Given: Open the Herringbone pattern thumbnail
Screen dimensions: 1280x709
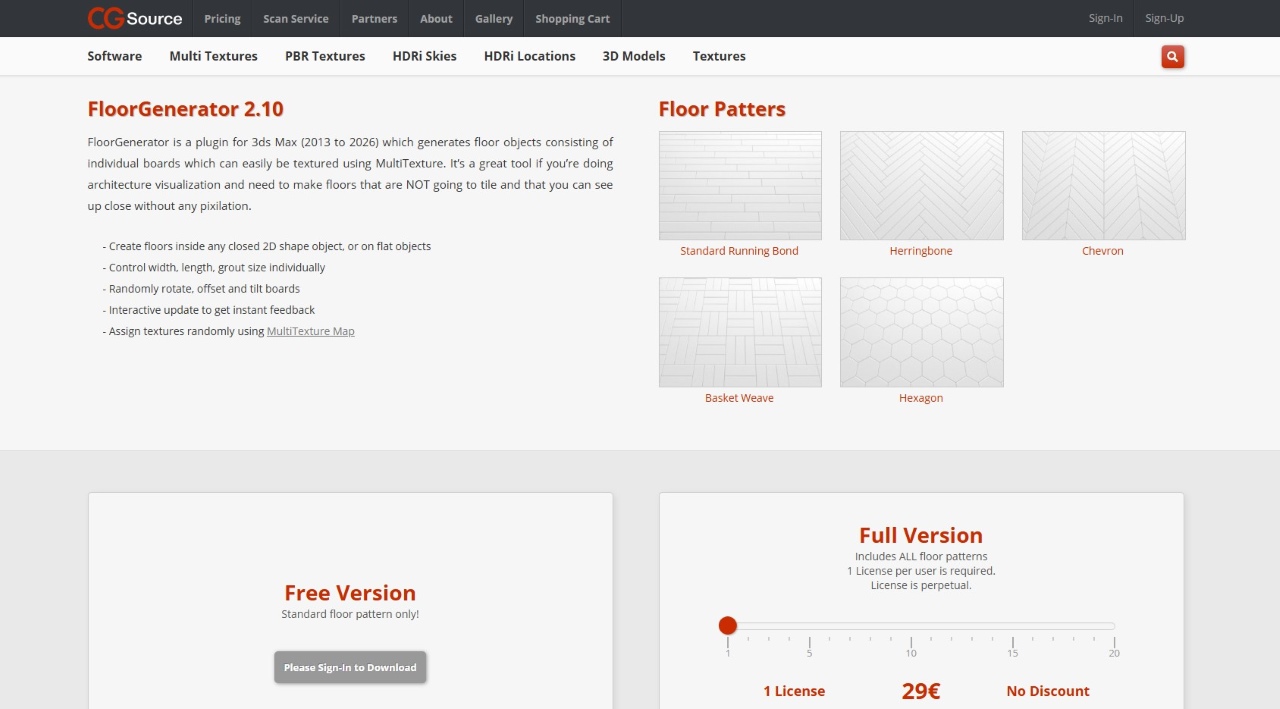Looking at the screenshot, I should 921,185.
